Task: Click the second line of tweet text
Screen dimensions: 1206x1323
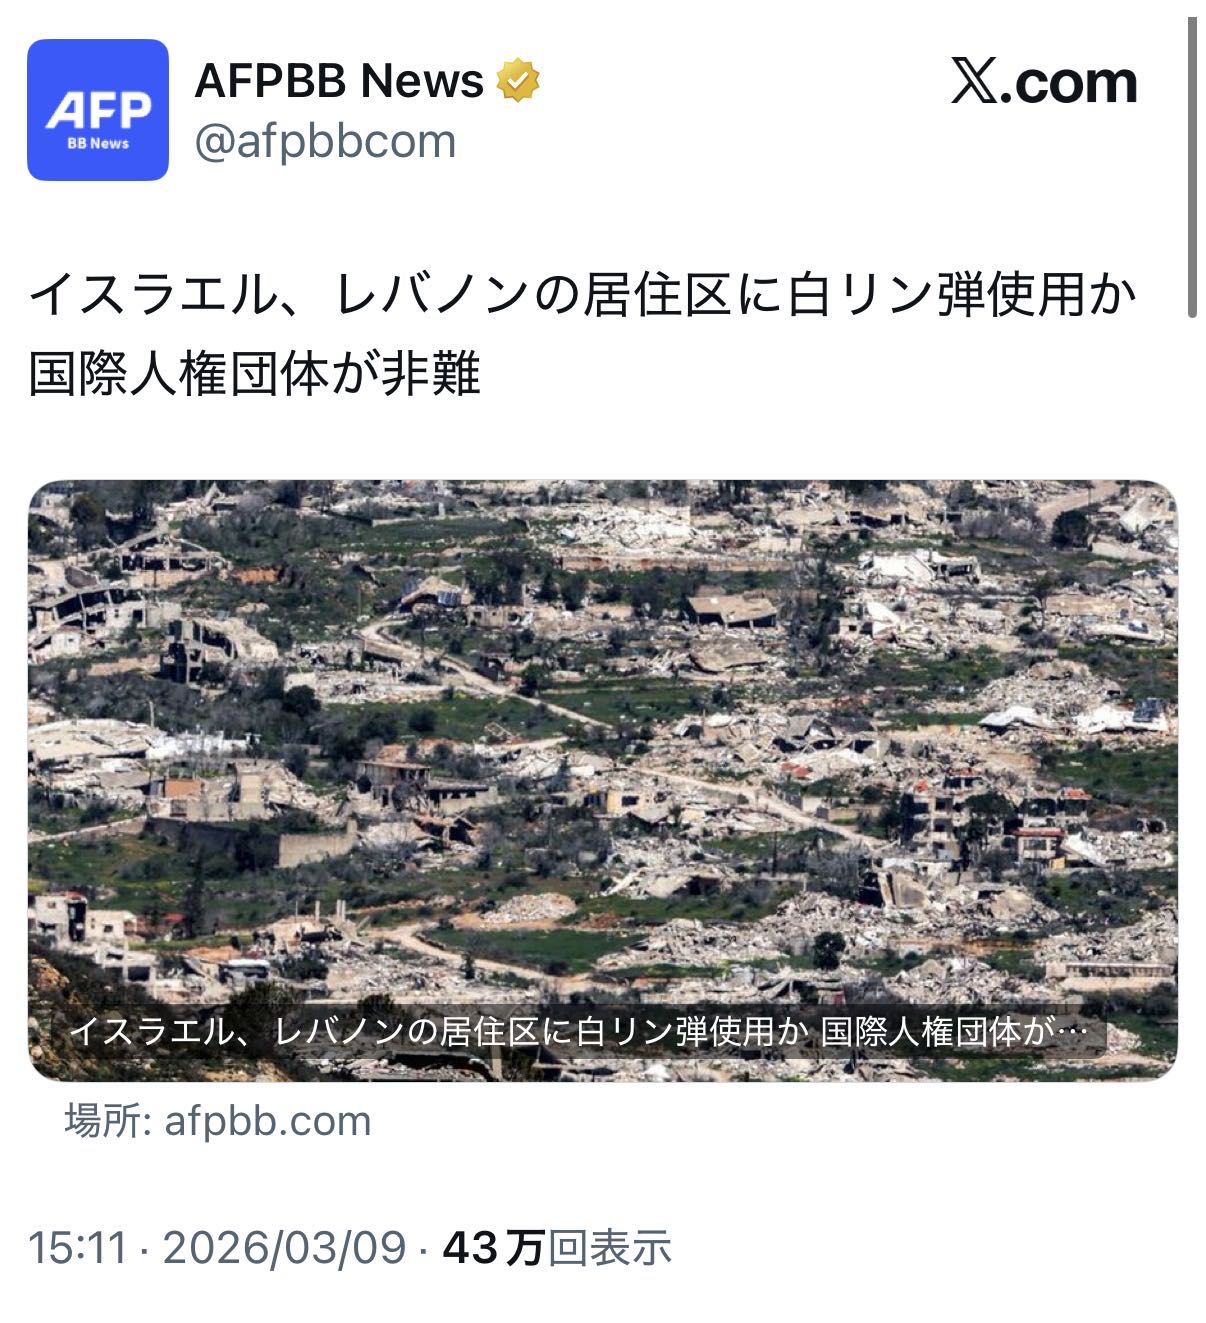Action: pyautogui.click(x=255, y=374)
